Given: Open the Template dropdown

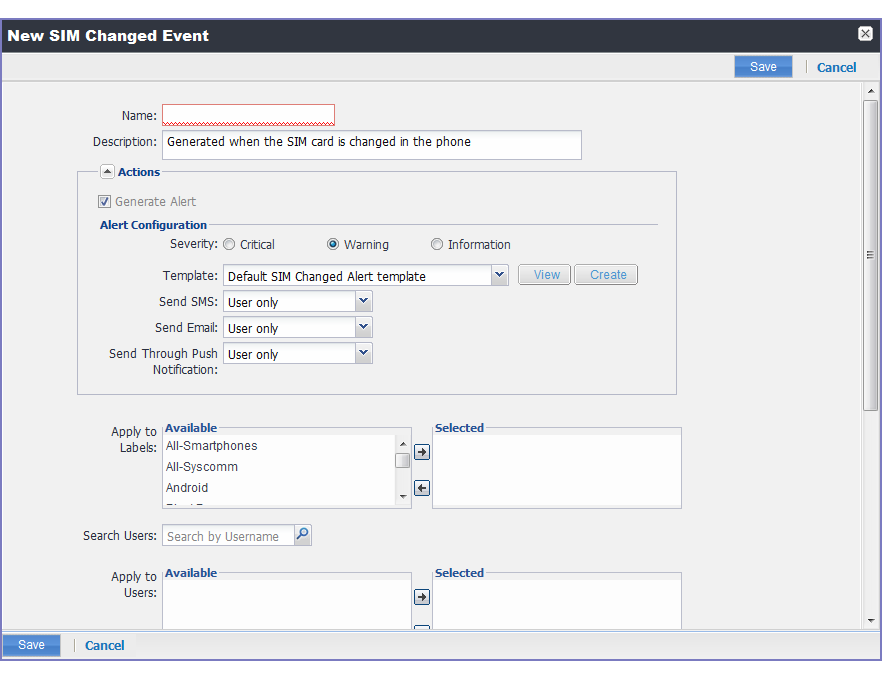Looking at the screenshot, I should click(499, 274).
